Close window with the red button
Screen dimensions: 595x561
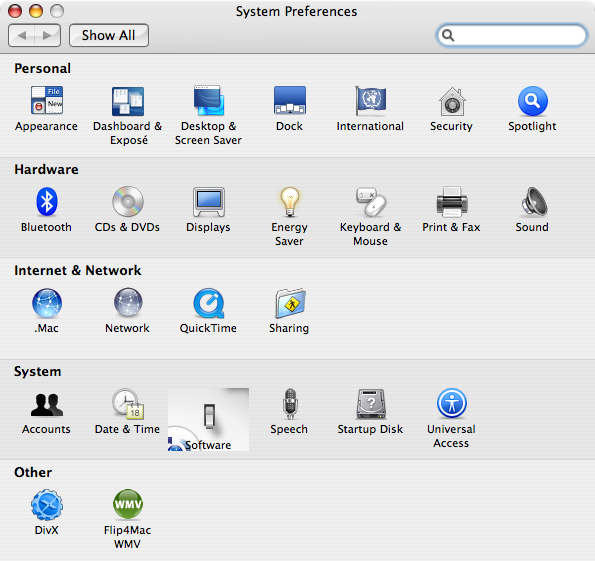coord(15,11)
